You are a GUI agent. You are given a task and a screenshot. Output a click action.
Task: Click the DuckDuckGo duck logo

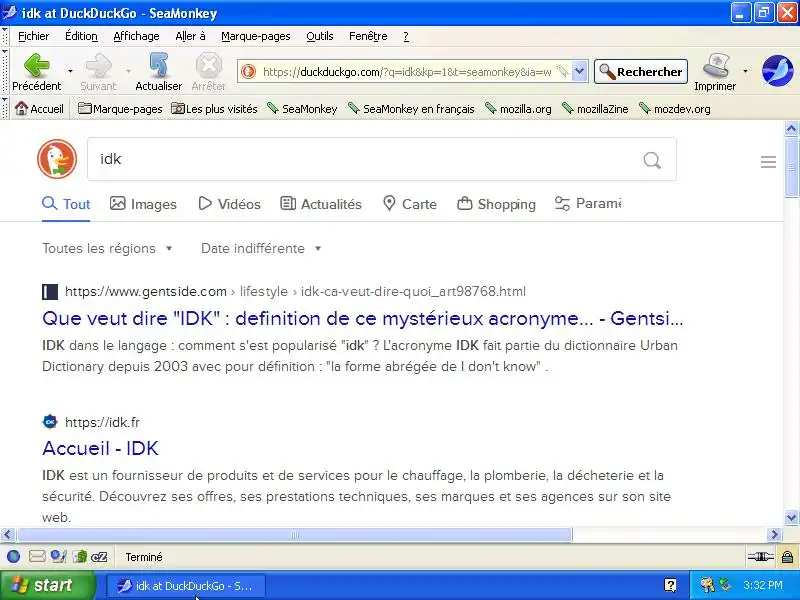tap(57, 159)
